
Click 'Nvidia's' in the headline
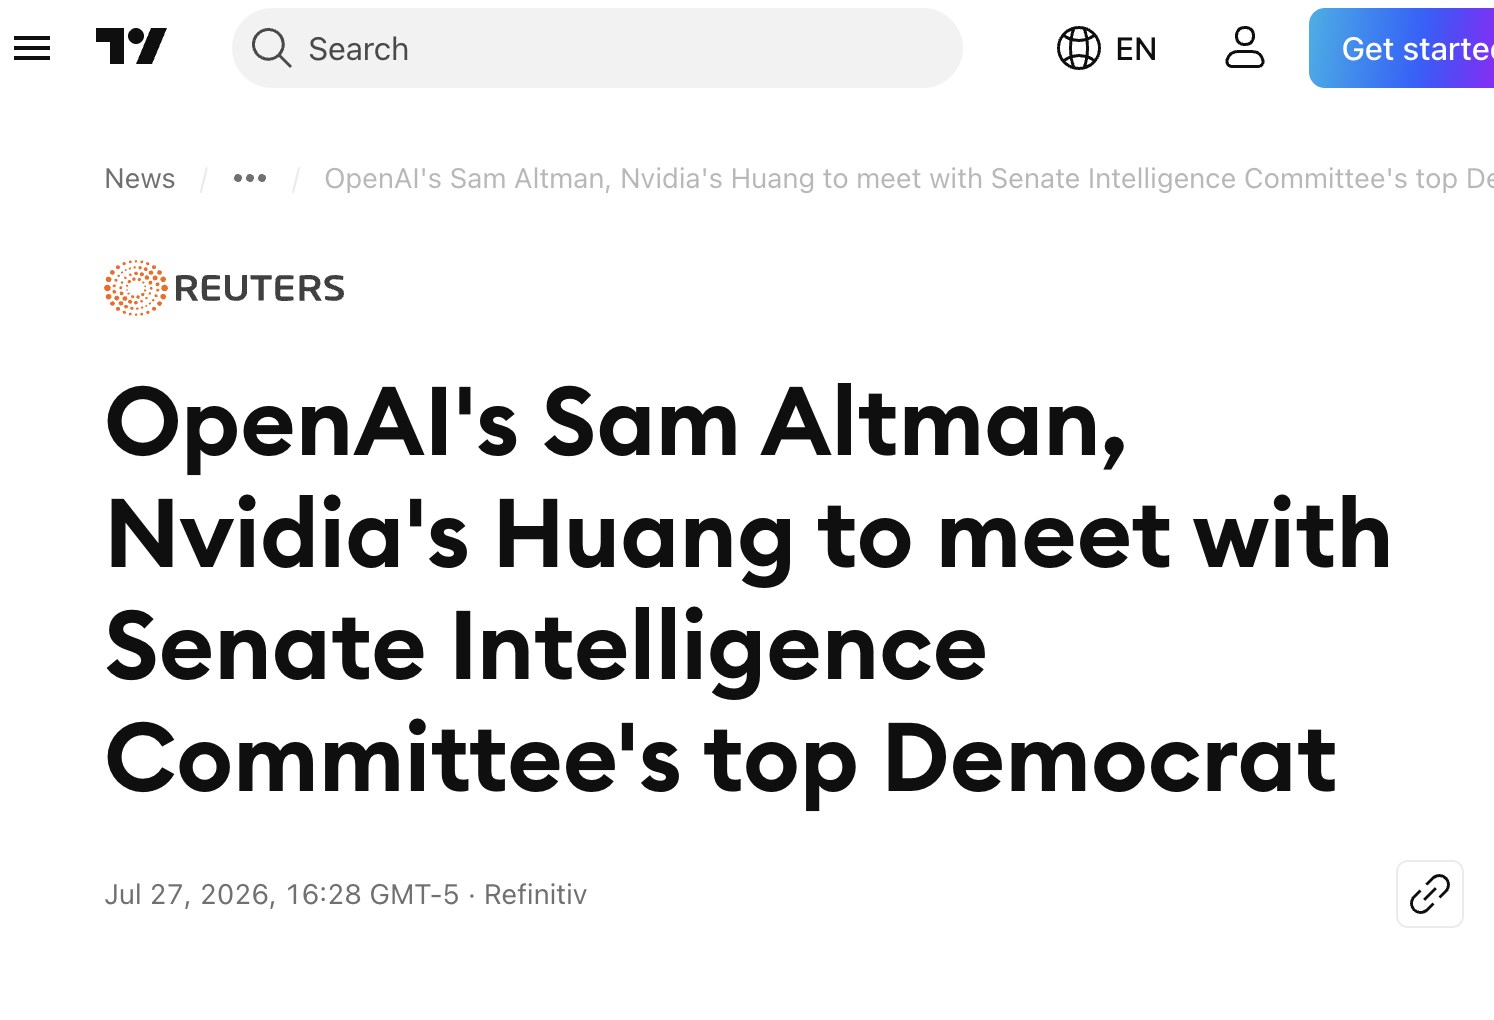tap(288, 535)
